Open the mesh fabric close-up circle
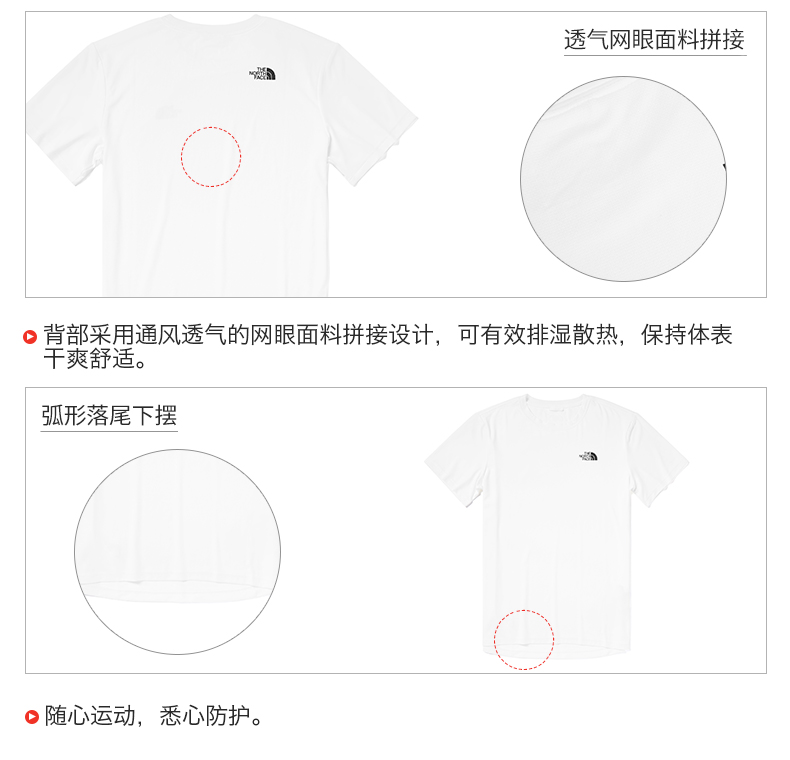Image resolution: width=790 pixels, height=760 pixels. click(x=623, y=179)
